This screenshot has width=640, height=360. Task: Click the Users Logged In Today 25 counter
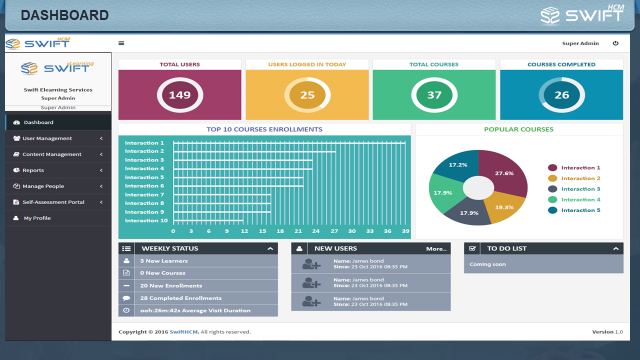point(307,95)
